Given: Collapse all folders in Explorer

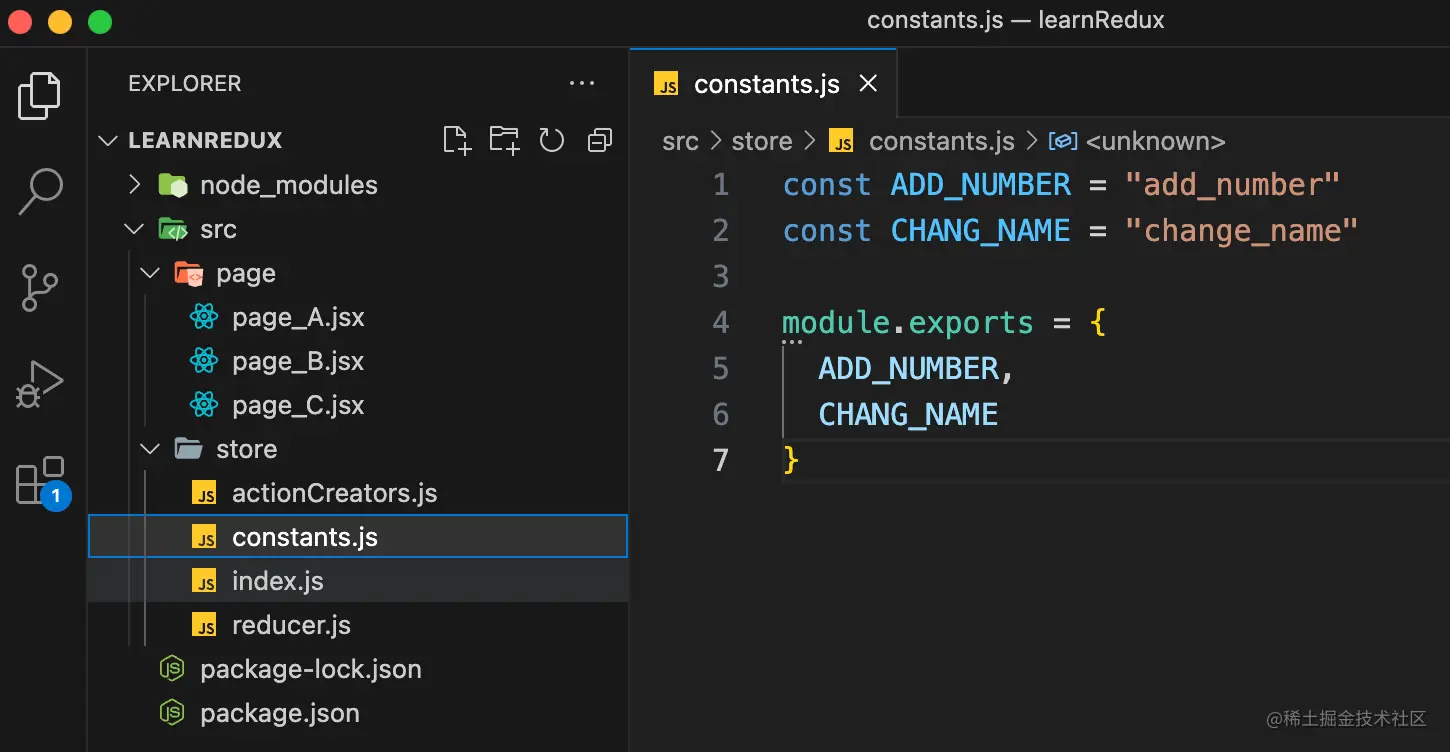Looking at the screenshot, I should point(599,141).
